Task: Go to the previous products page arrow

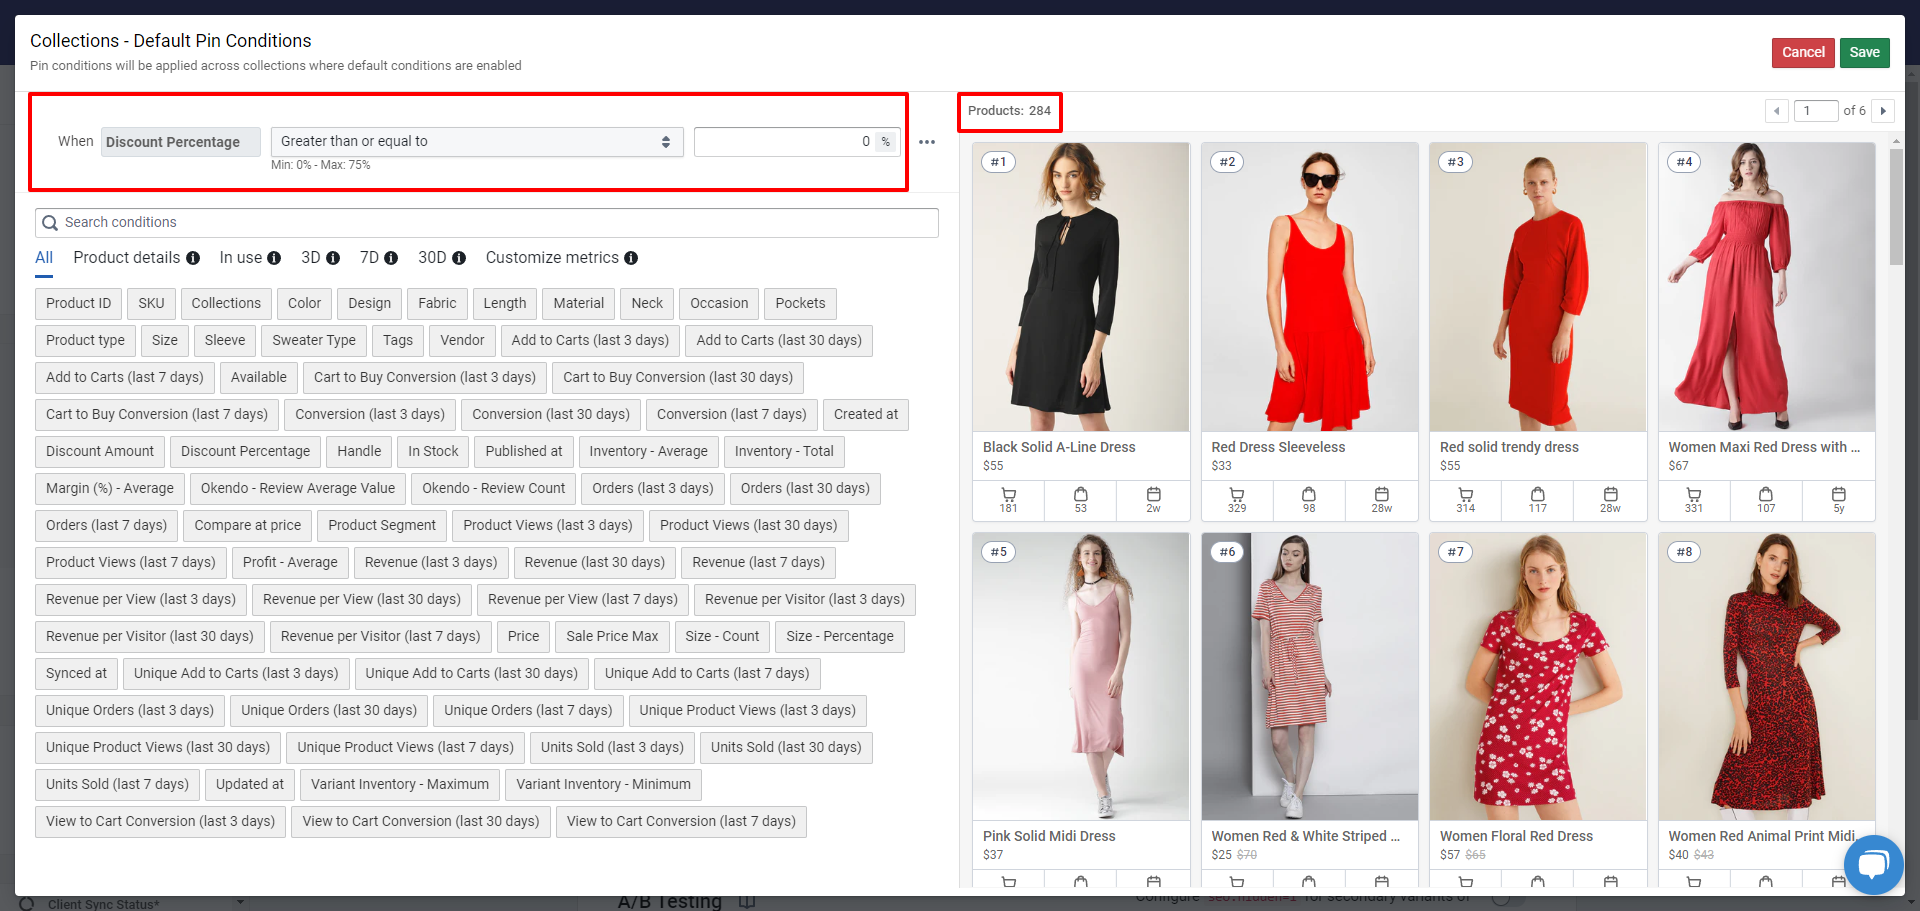Action: coord(1777,111)
